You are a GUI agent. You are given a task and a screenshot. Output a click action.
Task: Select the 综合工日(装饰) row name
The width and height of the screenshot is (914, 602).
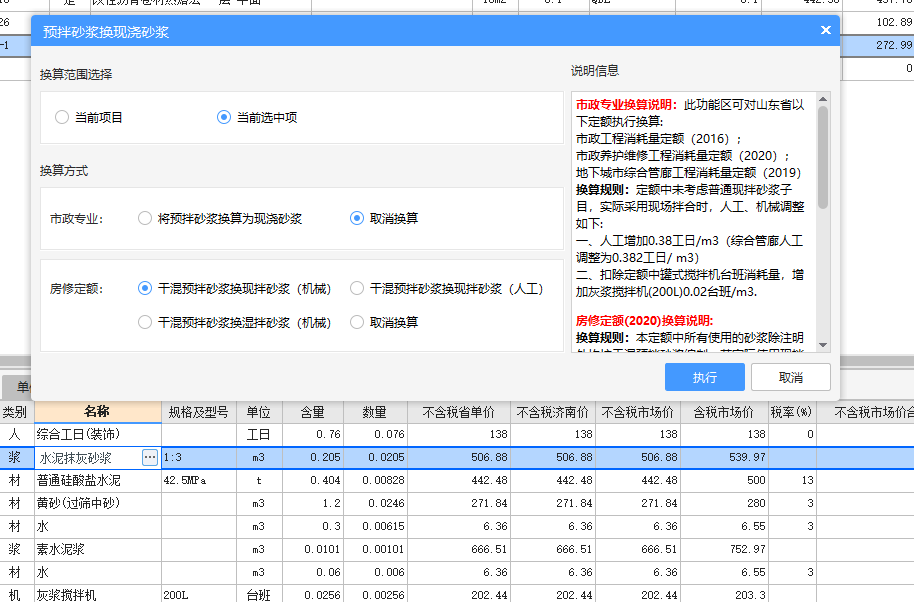(x=98, y=434)
